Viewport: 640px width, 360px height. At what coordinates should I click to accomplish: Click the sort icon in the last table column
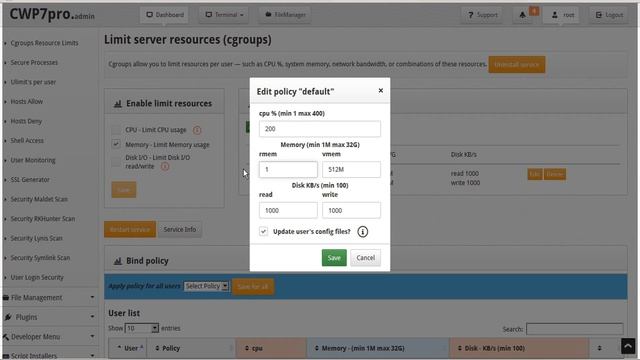pyautogui.click(x=600, y=348)
